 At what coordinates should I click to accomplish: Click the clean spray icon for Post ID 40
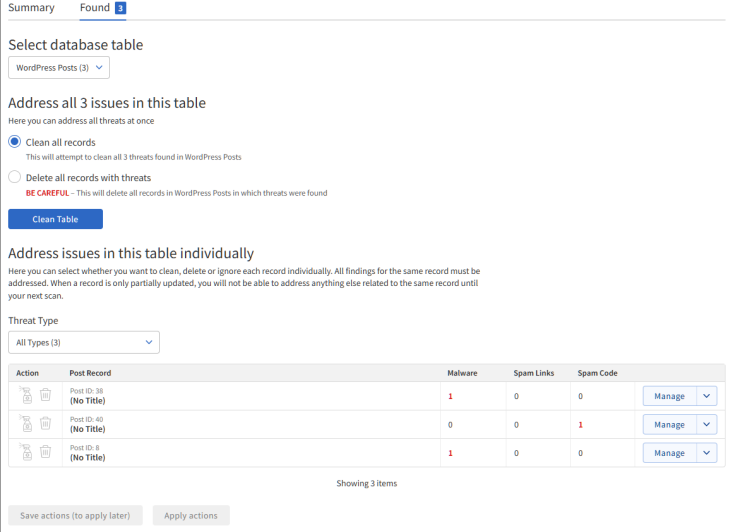tap(26, 424)
